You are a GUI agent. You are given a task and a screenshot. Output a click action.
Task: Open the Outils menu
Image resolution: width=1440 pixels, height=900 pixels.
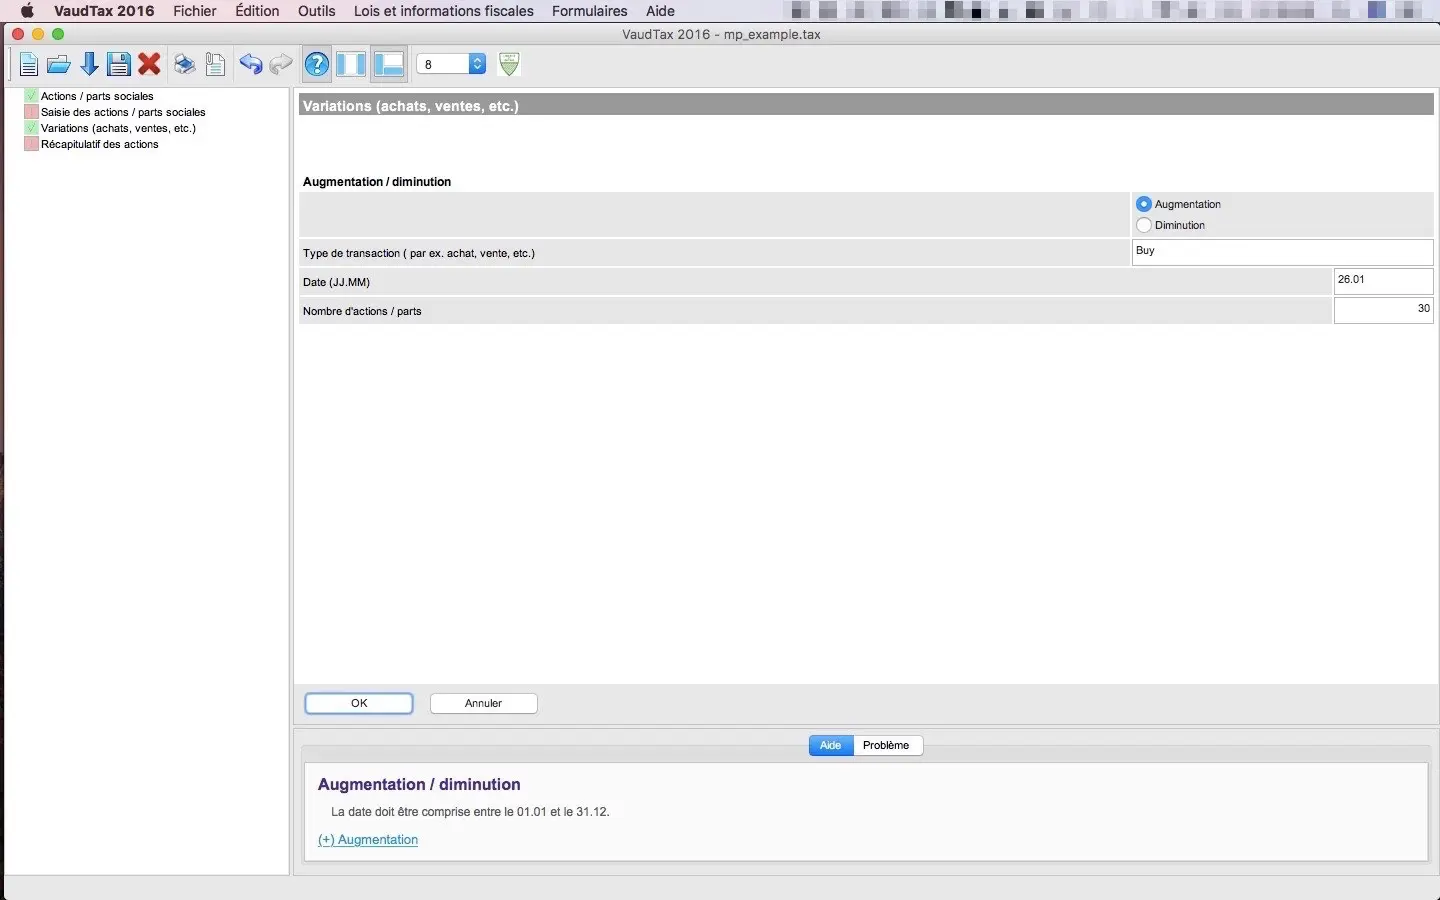(x=316, y=11)
